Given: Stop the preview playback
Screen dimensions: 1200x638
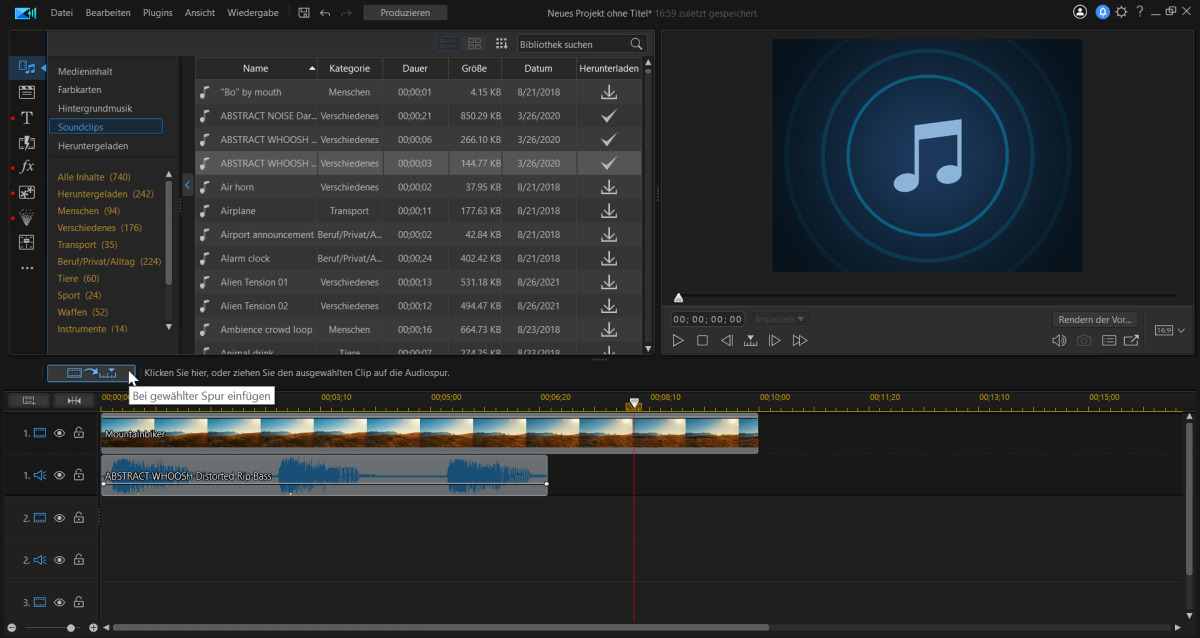Looking at the screenshot, I should point(702,341).
